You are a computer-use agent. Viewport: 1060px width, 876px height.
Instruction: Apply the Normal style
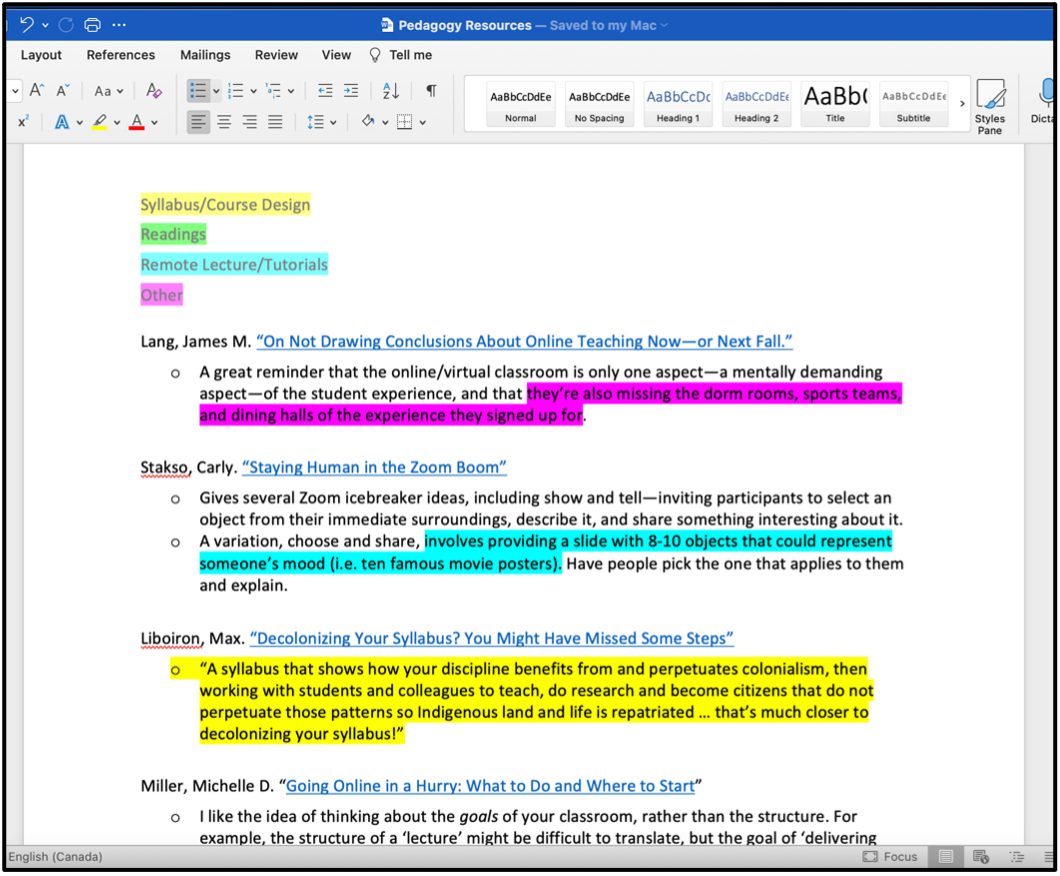pyautogui.click(x=521, y=104)
